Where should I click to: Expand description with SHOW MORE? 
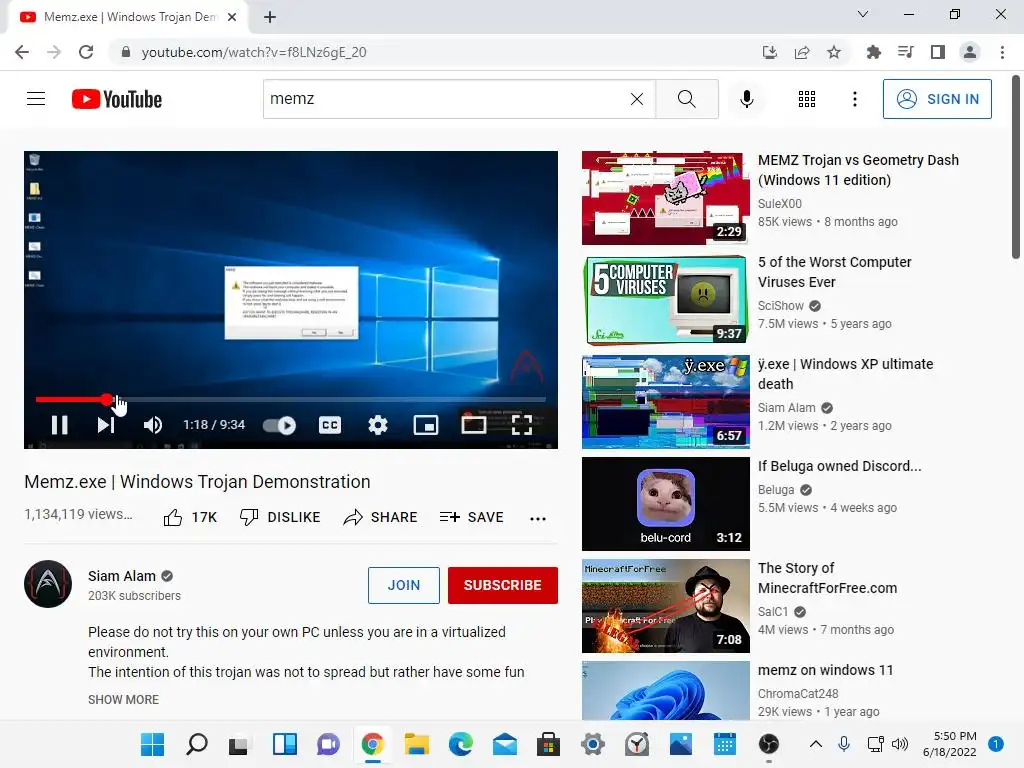pyautogui.click(x=123, y=699)
